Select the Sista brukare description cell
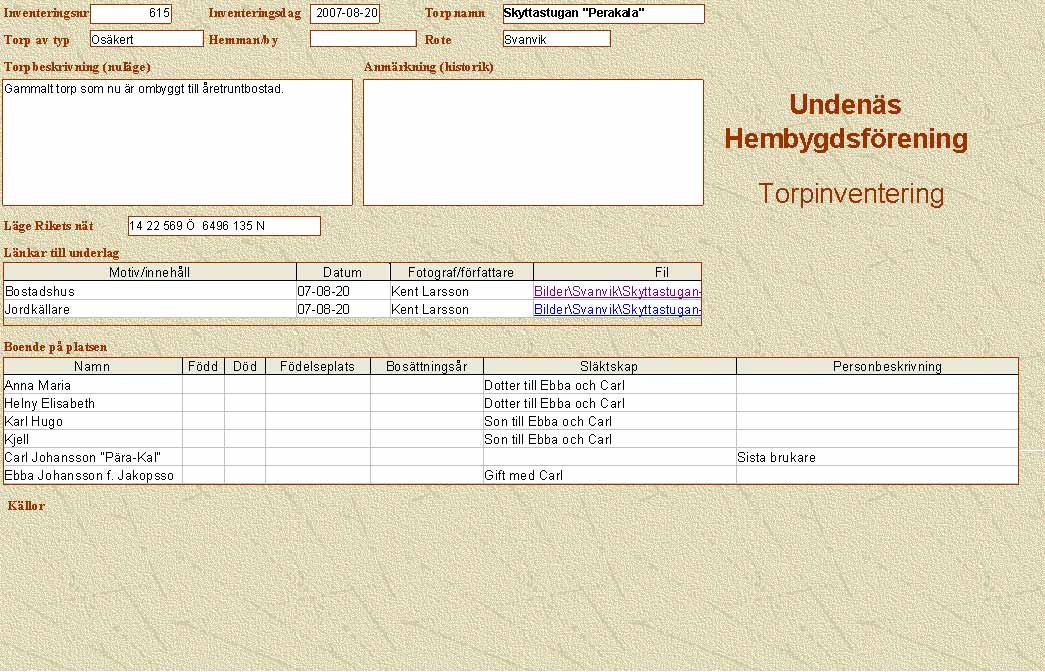Viewport: 1045px width, 672px height. pos(877,458)
